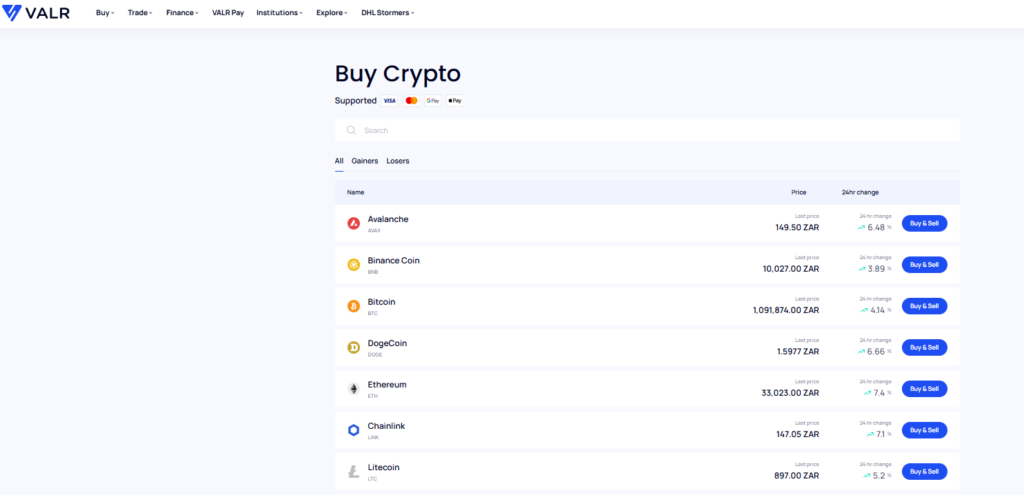Go to VALR Pay page

pos(228,13)
